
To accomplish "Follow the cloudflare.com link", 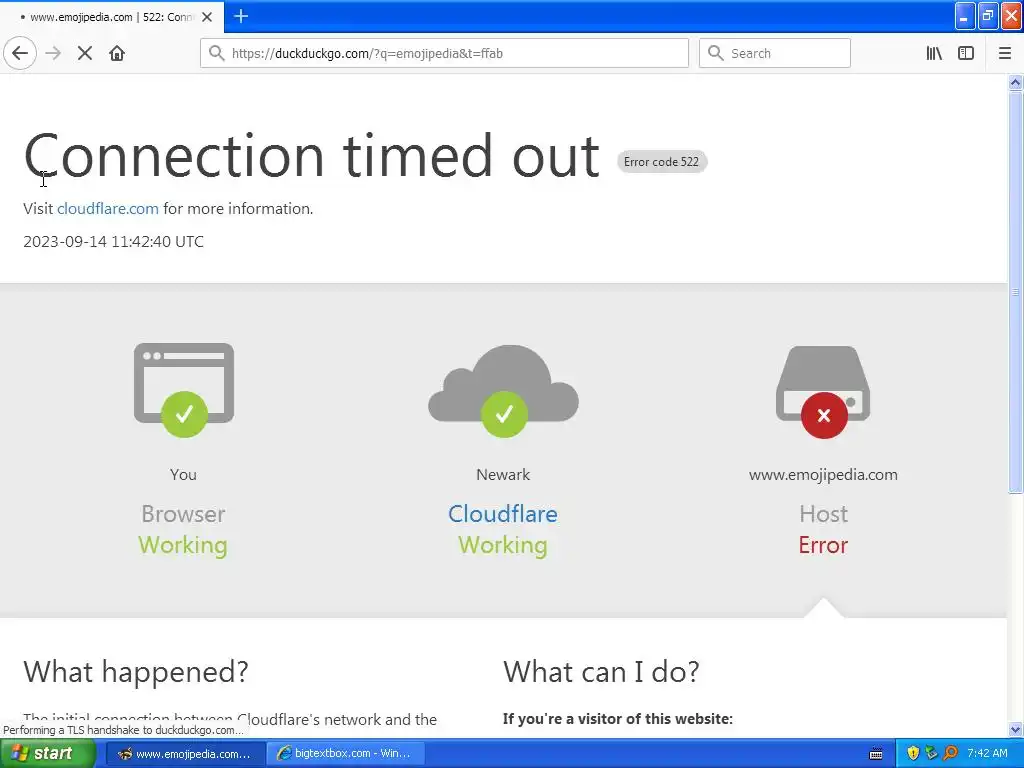I will (x=108, y=208).
